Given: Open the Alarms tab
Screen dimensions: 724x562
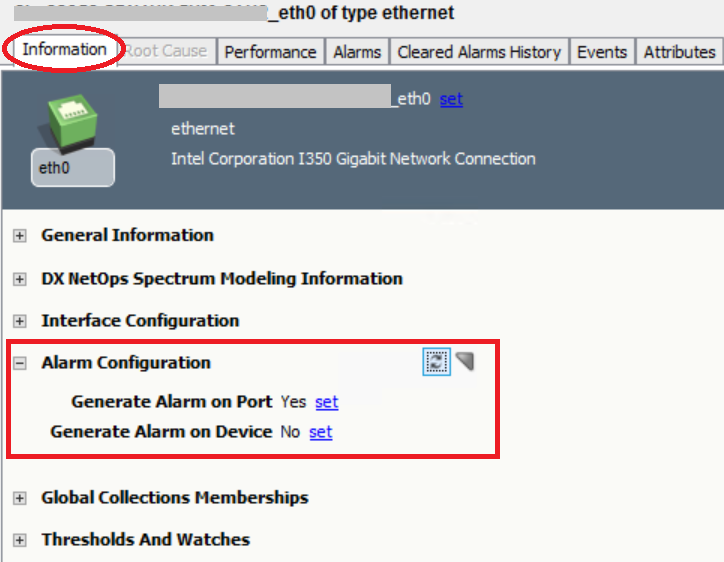Looking at the screenshot, I should click(357, 52).
